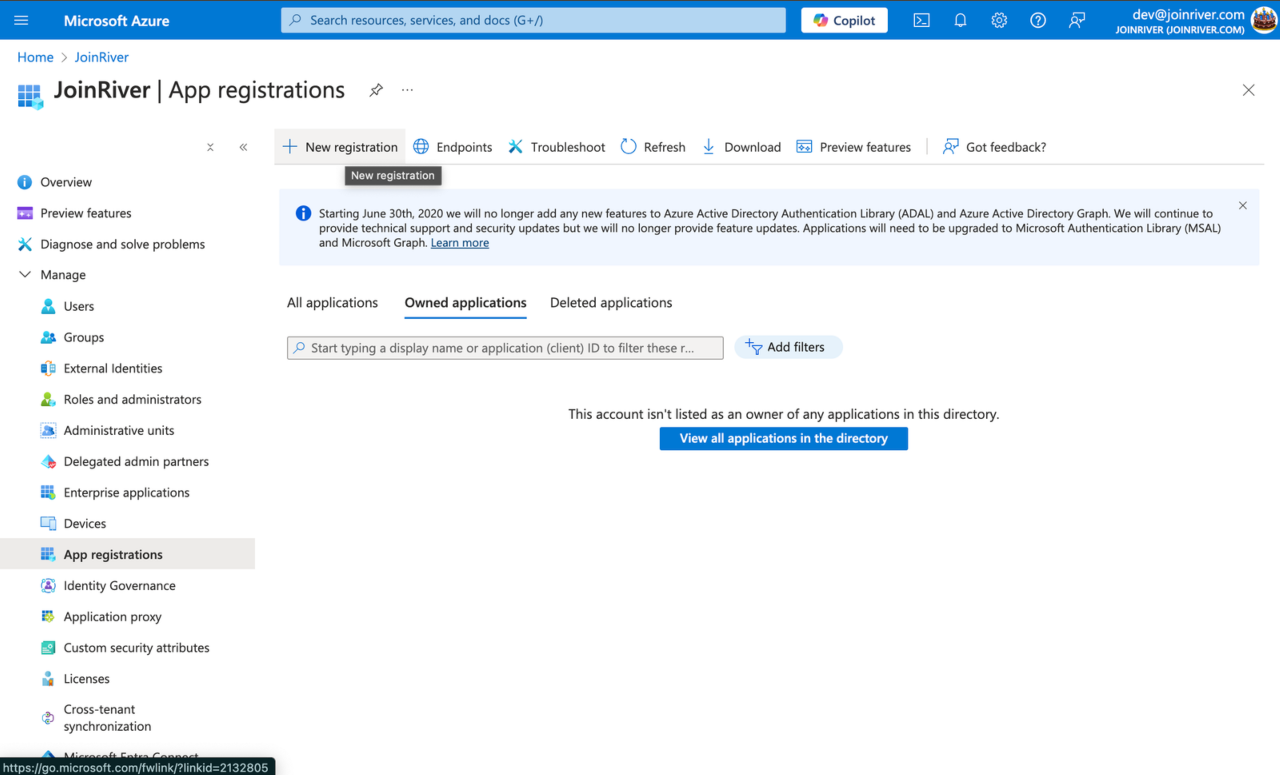This screenshot has height=775, width=1280.
Task: Download the app registrations list
Action: [741, 146]
